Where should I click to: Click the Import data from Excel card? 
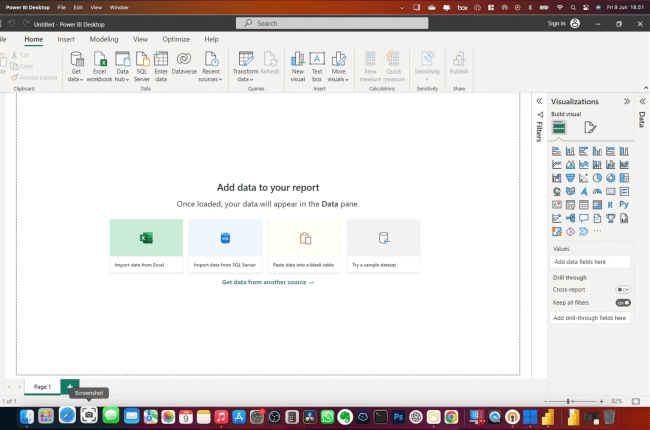pos(146,246)
